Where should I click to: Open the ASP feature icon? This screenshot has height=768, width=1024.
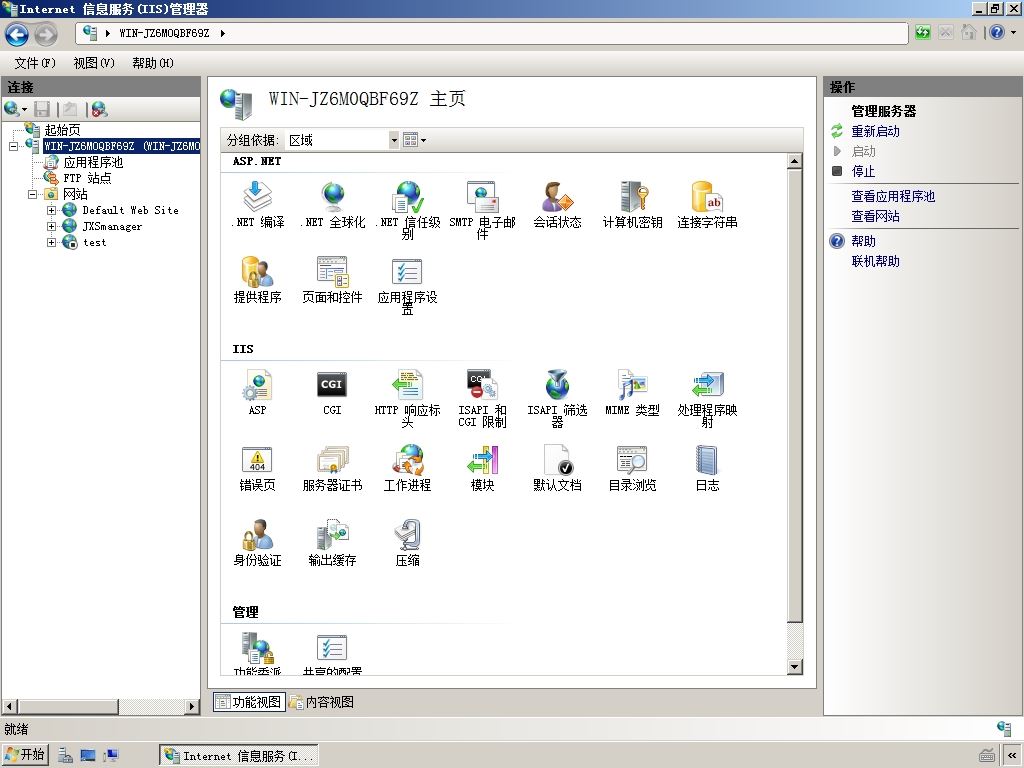[257, 392]
